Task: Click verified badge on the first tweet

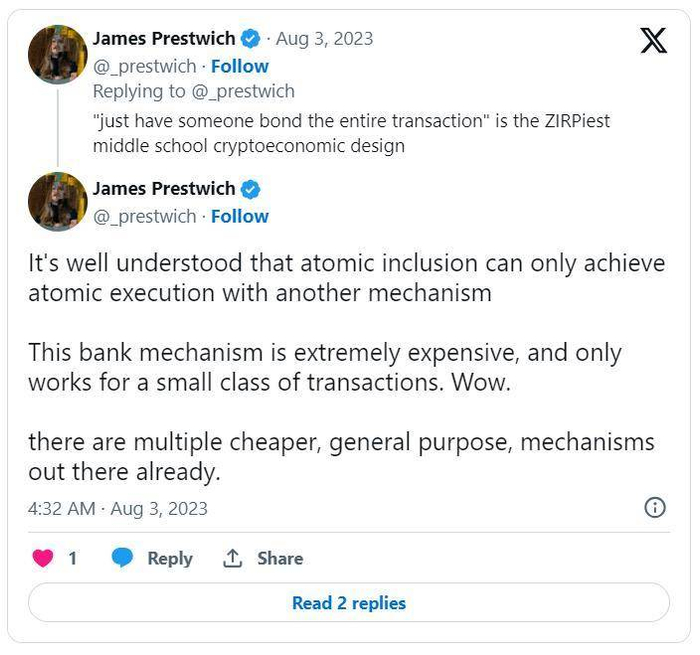Action: coord(250,39)
